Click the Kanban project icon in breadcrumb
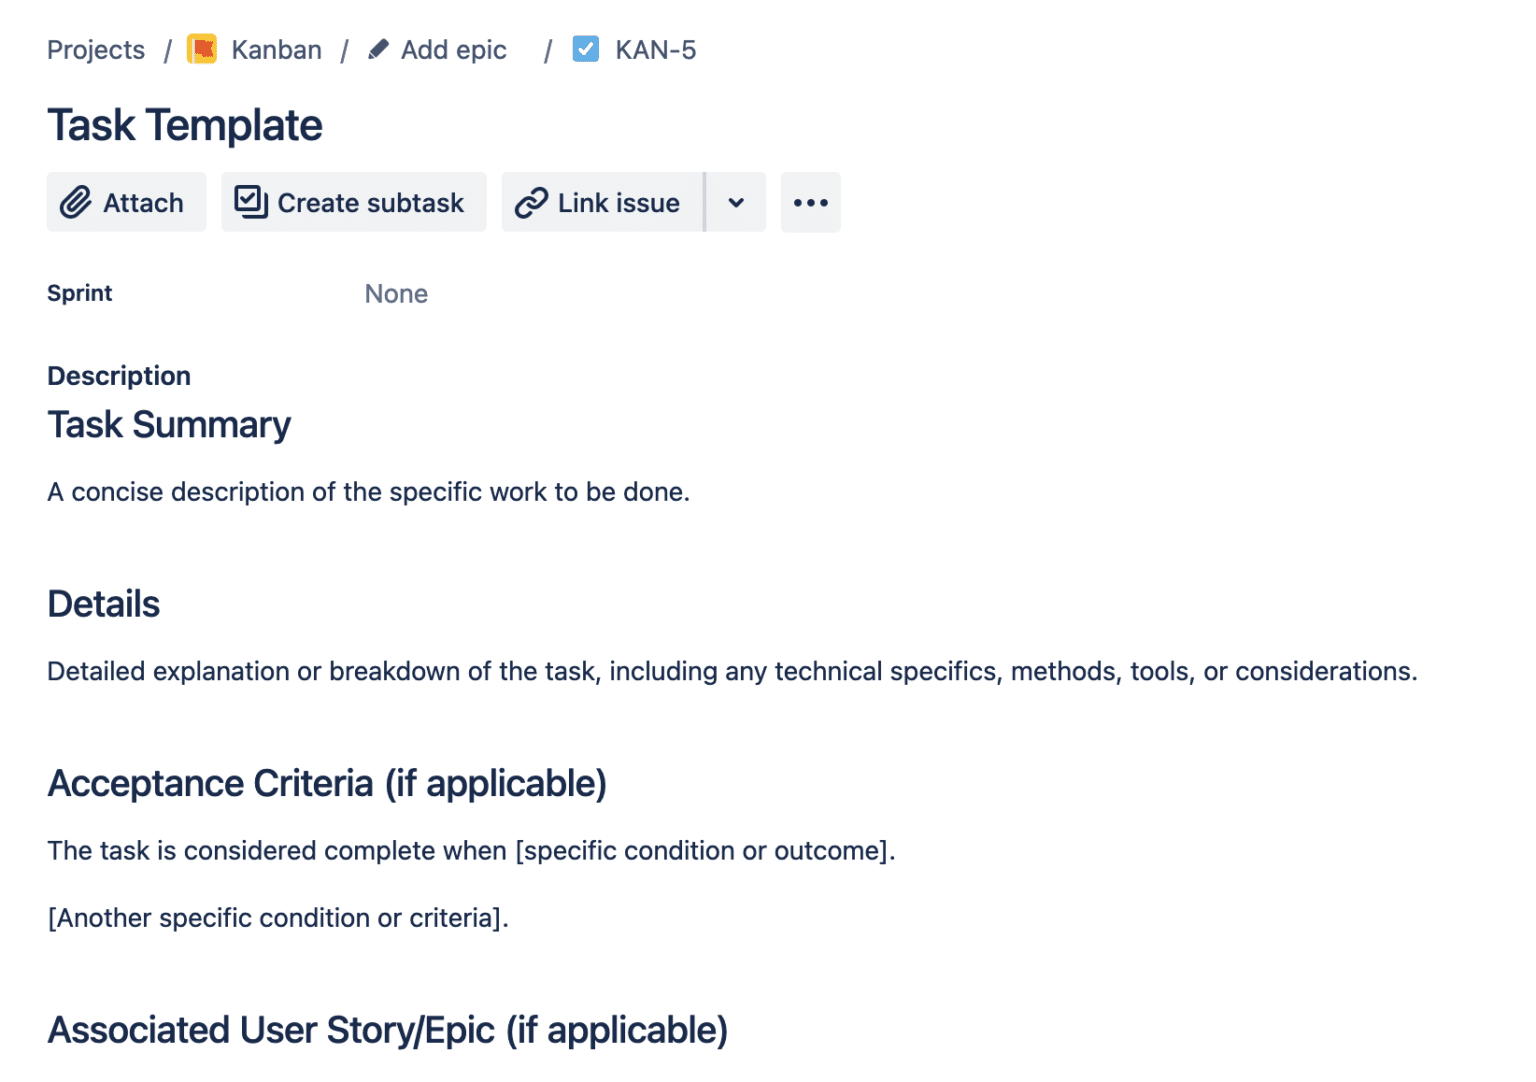This screenshot has width=1536, height=1082. coord(201,48)
